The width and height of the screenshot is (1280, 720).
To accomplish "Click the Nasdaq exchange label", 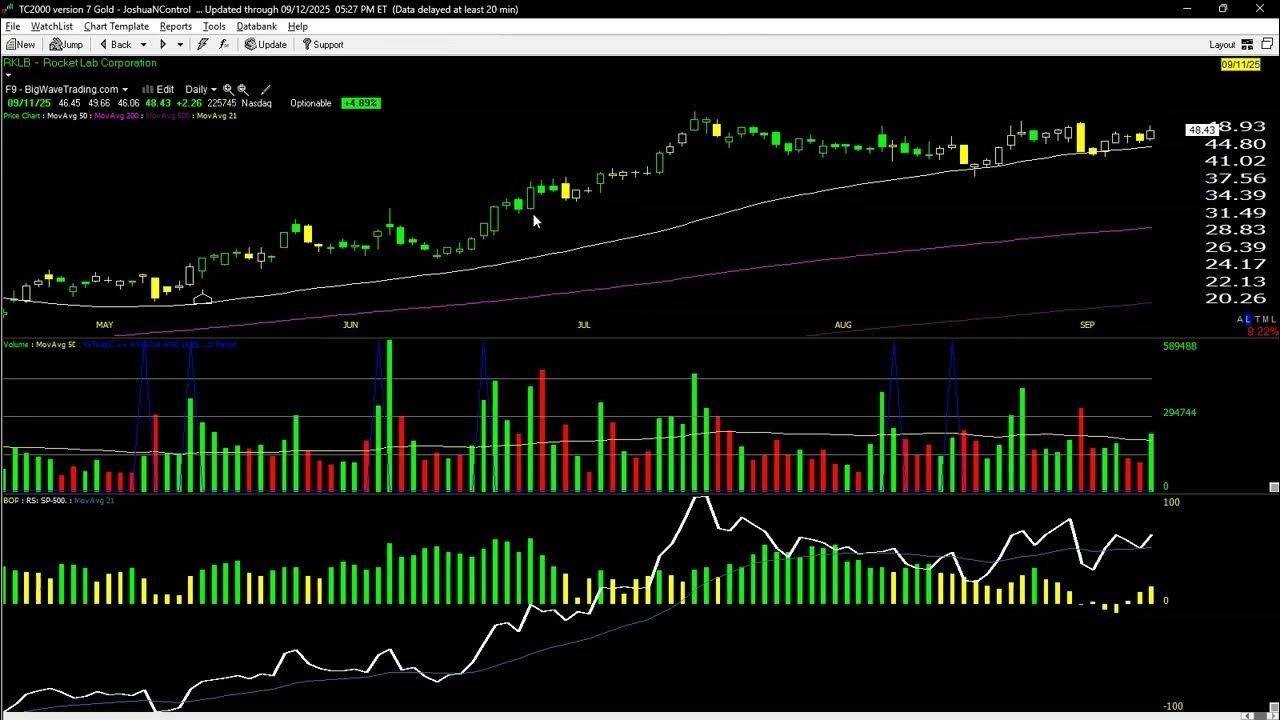I will pos(256,103).
